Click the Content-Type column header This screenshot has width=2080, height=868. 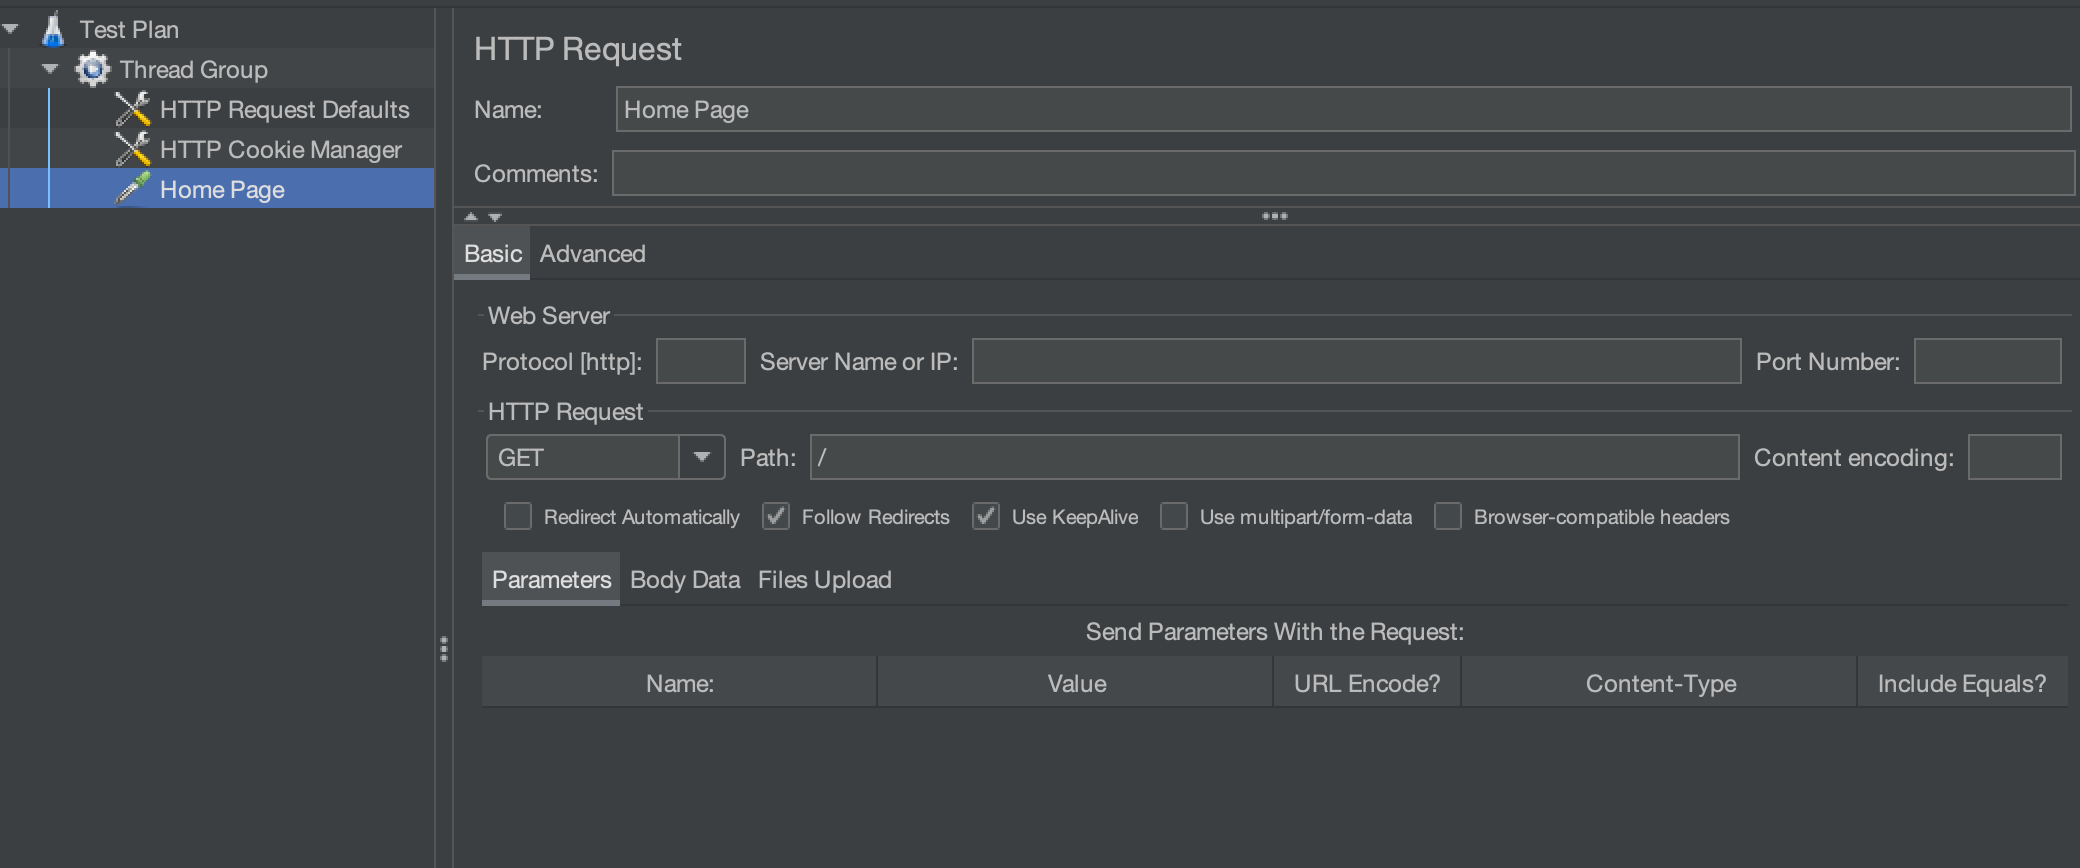(x=1660, y=684)
